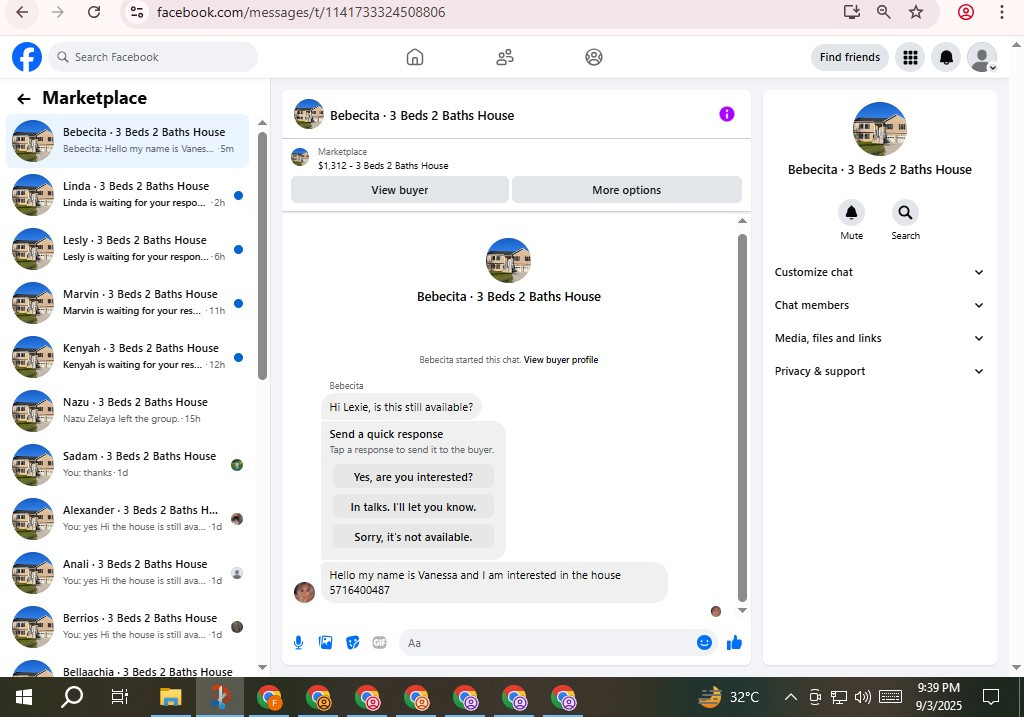Open Windows taskbar search

pyautogui.click(x=72, y=697)
